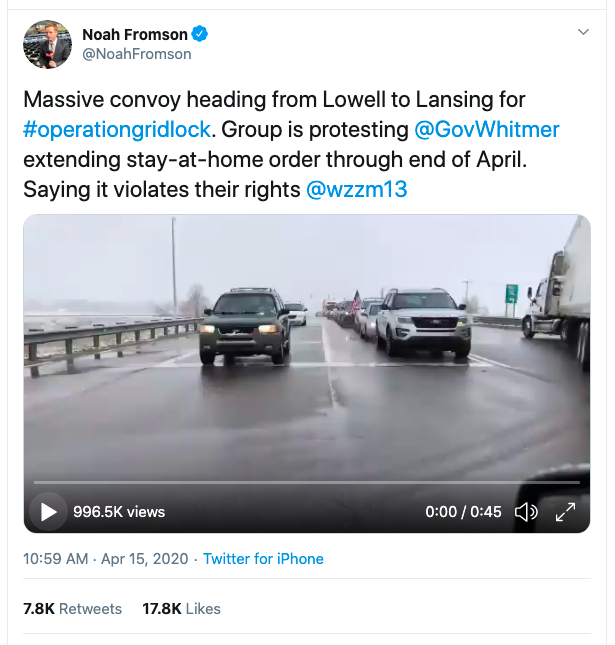Click the Twitter for iPhone source link
This screenshot has height=645, width=615.
(x=263, y=559)
